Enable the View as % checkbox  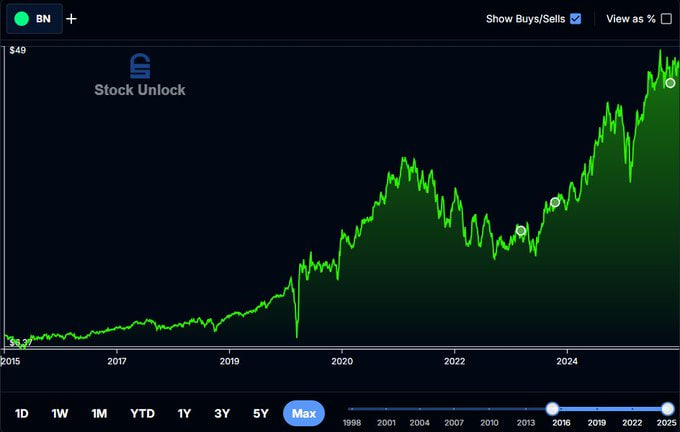[666, 18]
